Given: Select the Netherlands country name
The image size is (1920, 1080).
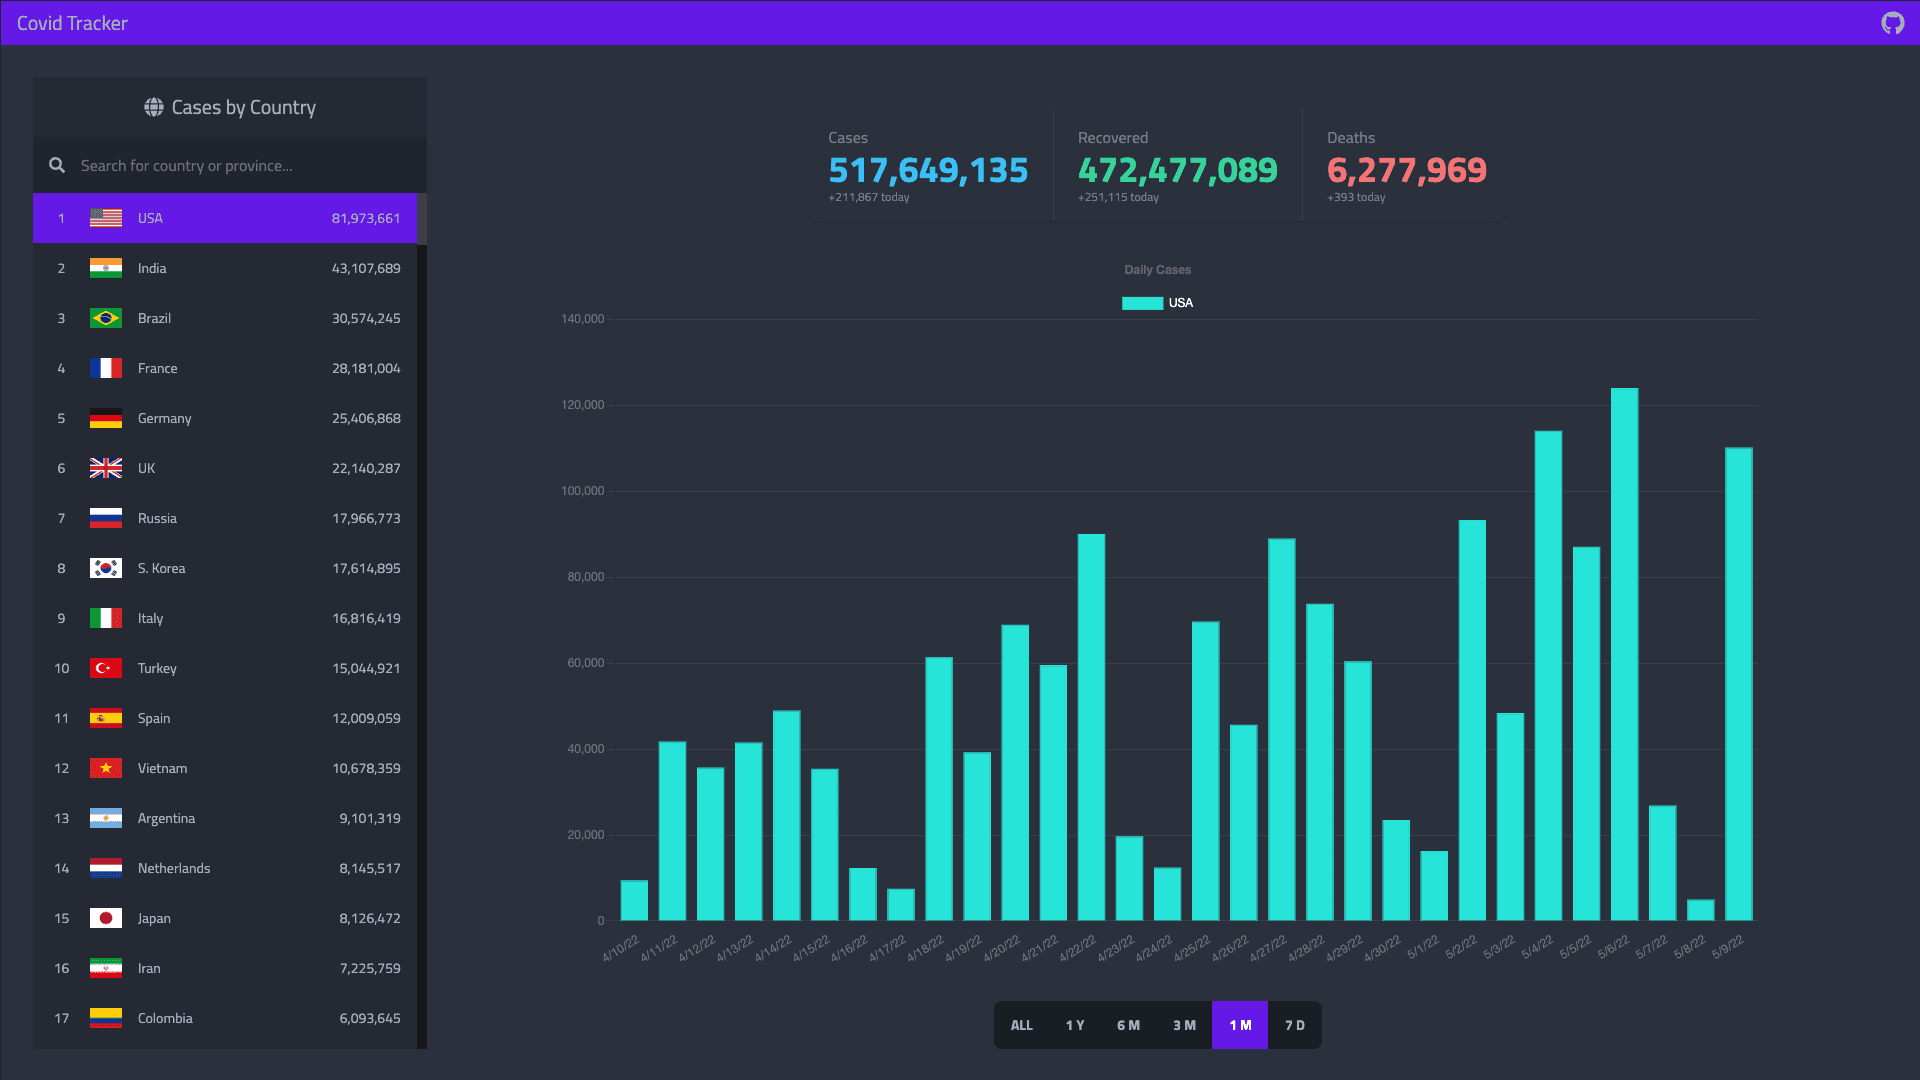Looking at the screenshot, I should coord(174,868).
